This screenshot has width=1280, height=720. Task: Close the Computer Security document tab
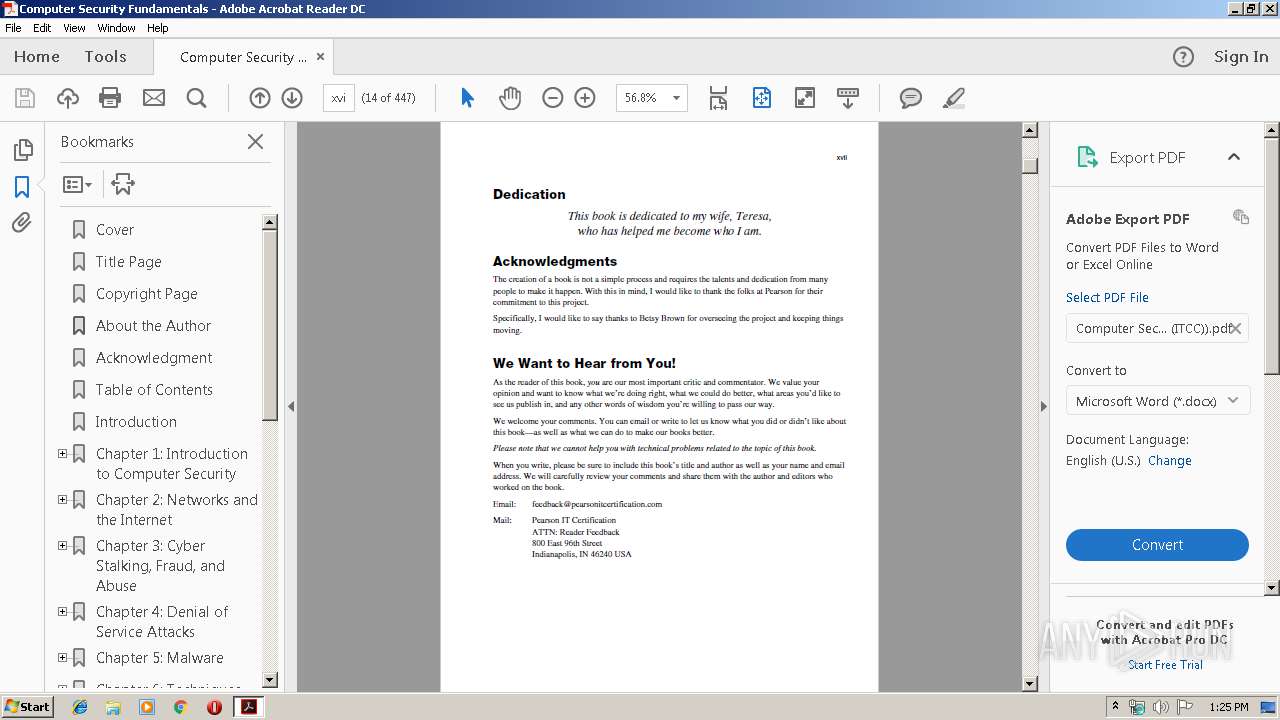coord(321,57)
